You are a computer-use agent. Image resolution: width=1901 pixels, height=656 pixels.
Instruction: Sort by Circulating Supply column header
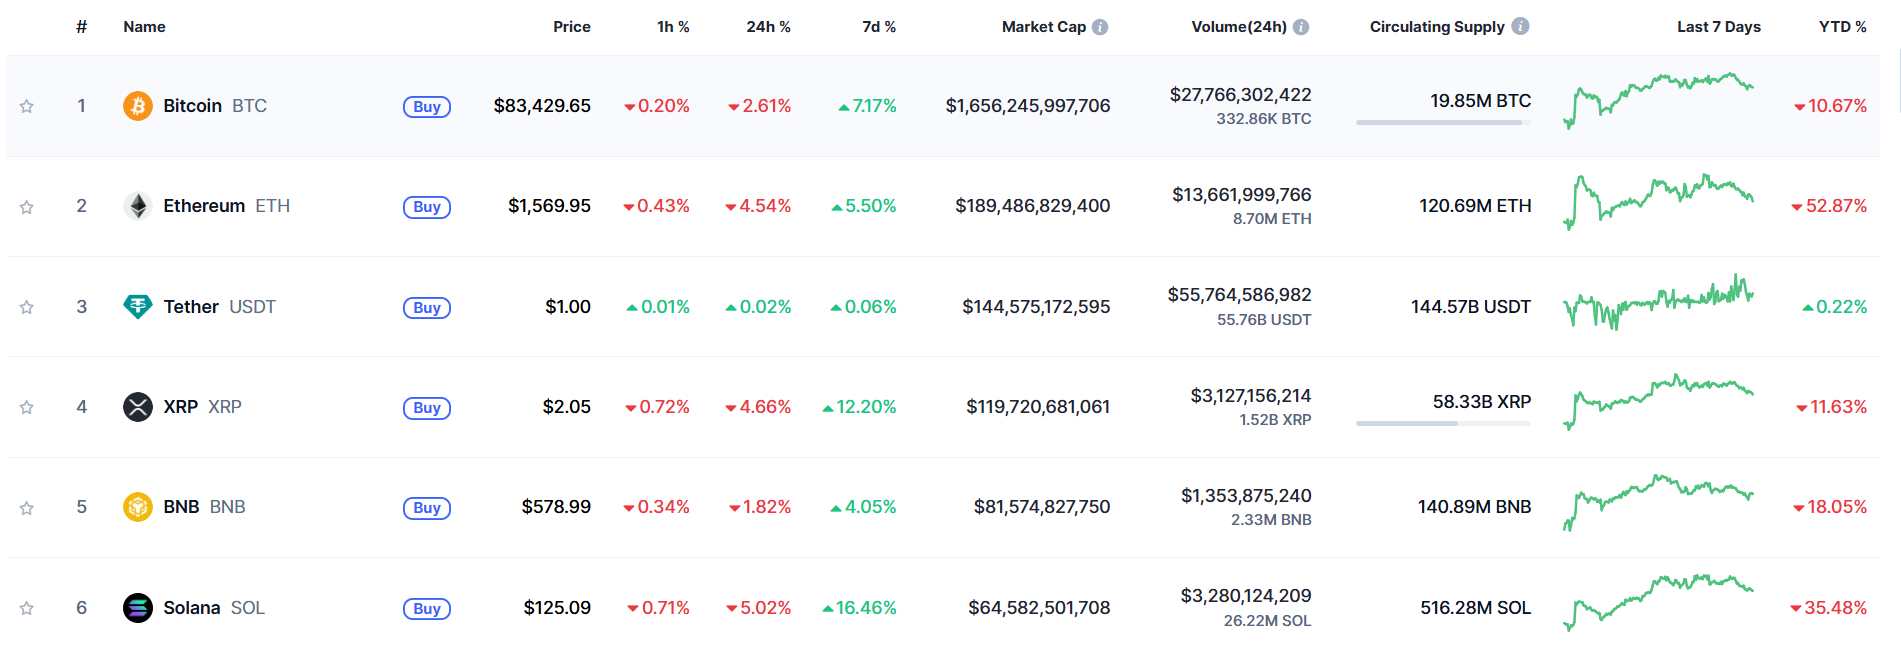[x=1437, y=27]
